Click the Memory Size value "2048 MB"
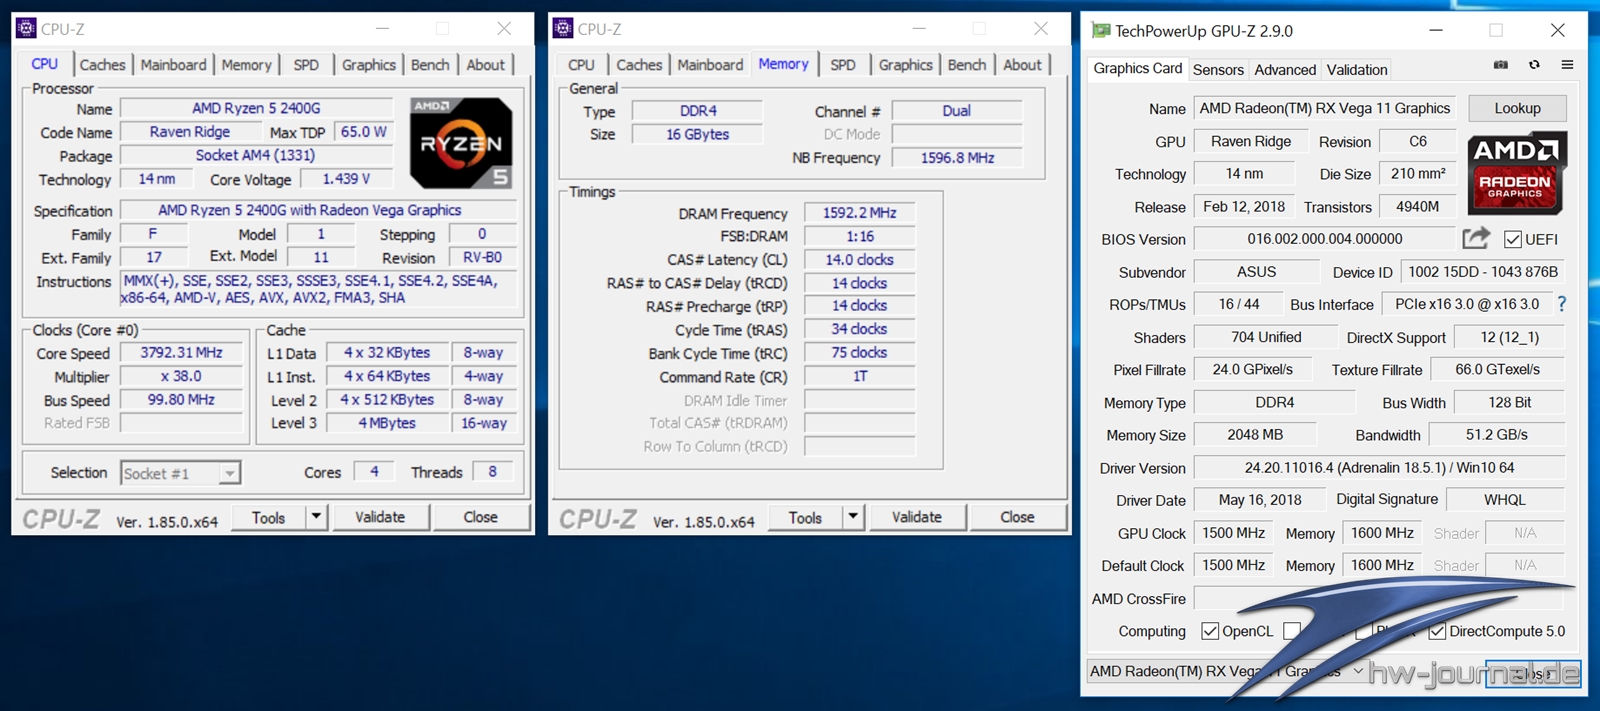This screenshot has height=711, width=1600. point(1255,435)
